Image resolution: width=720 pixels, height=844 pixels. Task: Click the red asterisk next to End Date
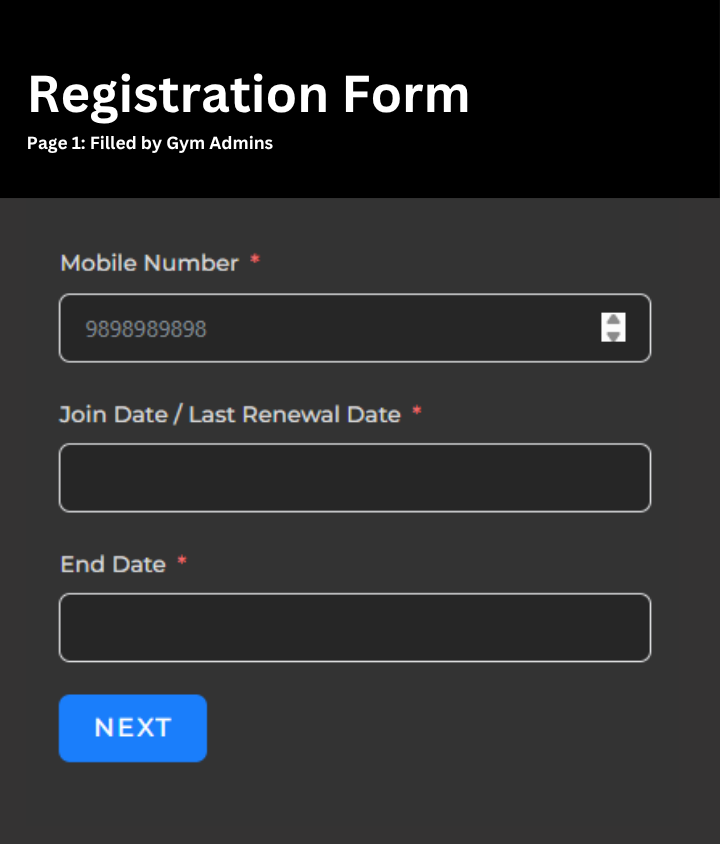(x=182, y=562)
